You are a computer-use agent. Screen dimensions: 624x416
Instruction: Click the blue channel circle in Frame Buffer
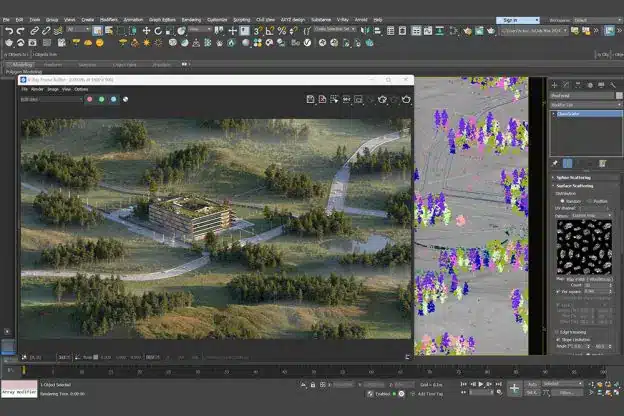pos(113,99)
